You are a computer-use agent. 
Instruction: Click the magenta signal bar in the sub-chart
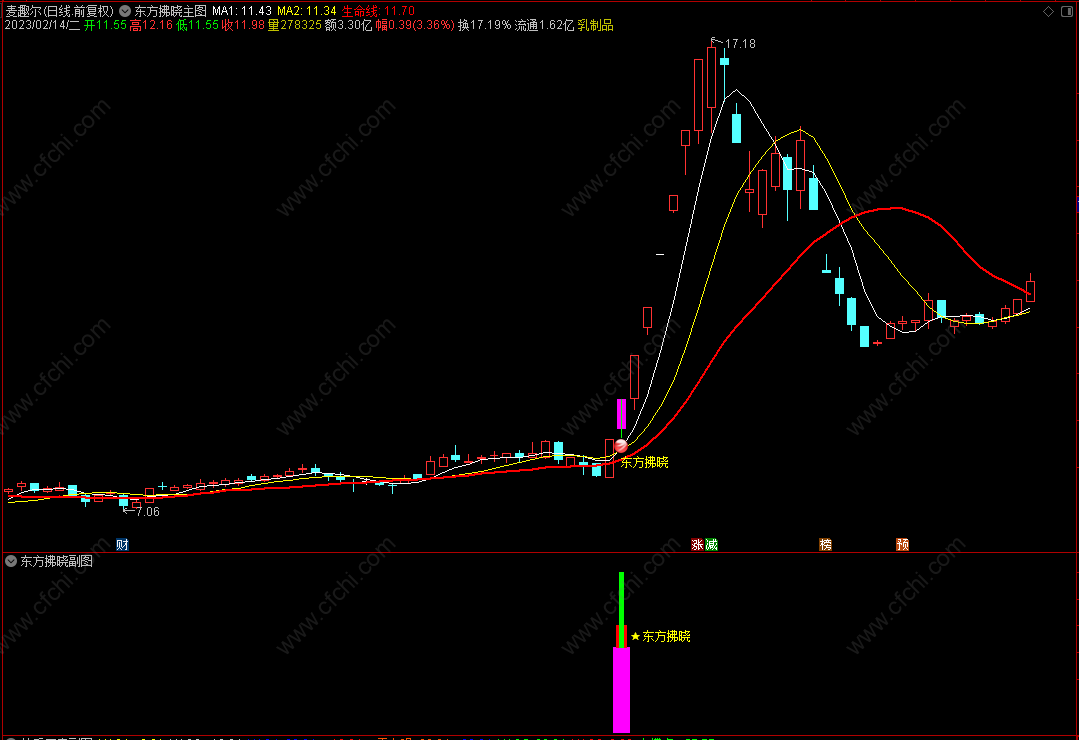[x=621, y=690]
